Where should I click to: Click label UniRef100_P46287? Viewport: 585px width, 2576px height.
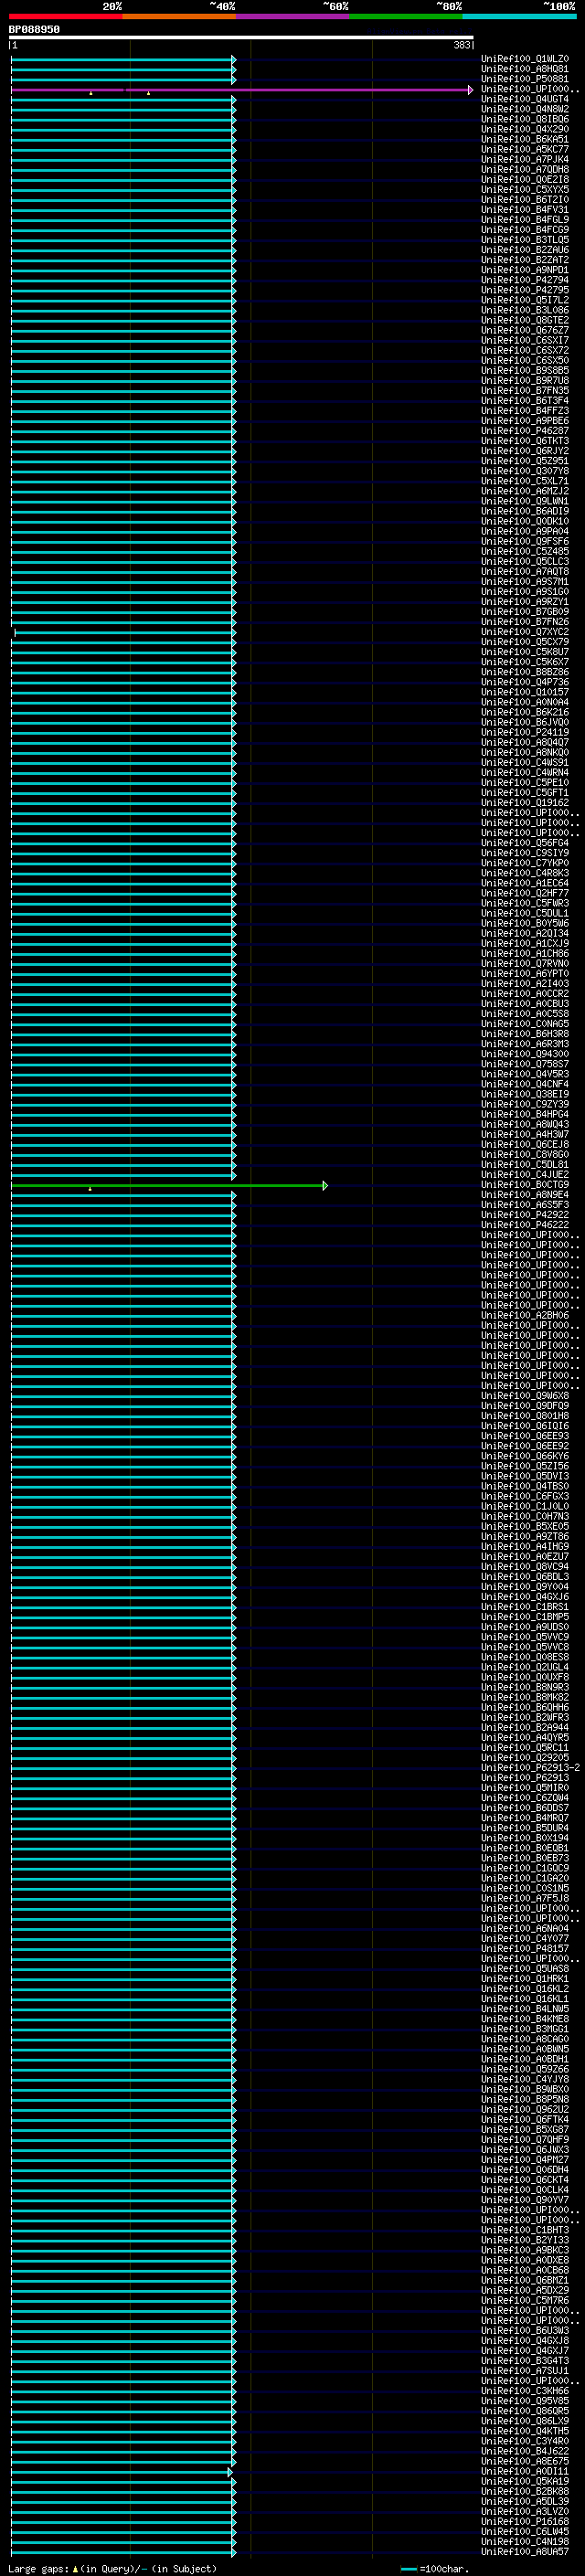tap(525, 431)
